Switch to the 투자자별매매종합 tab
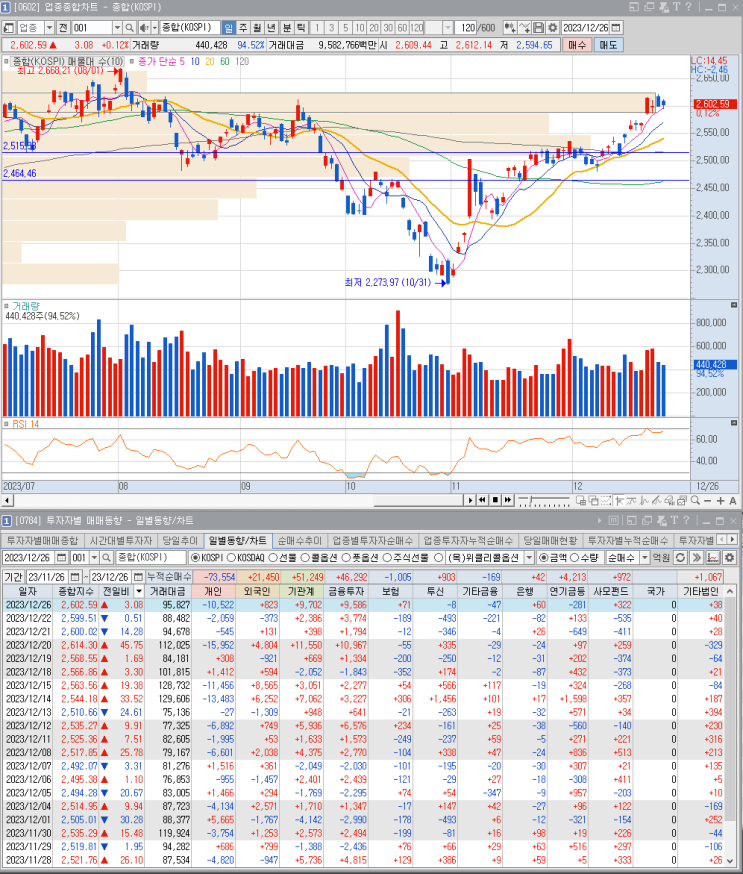The height and width of the screenshot is (874, 743). 42,540
